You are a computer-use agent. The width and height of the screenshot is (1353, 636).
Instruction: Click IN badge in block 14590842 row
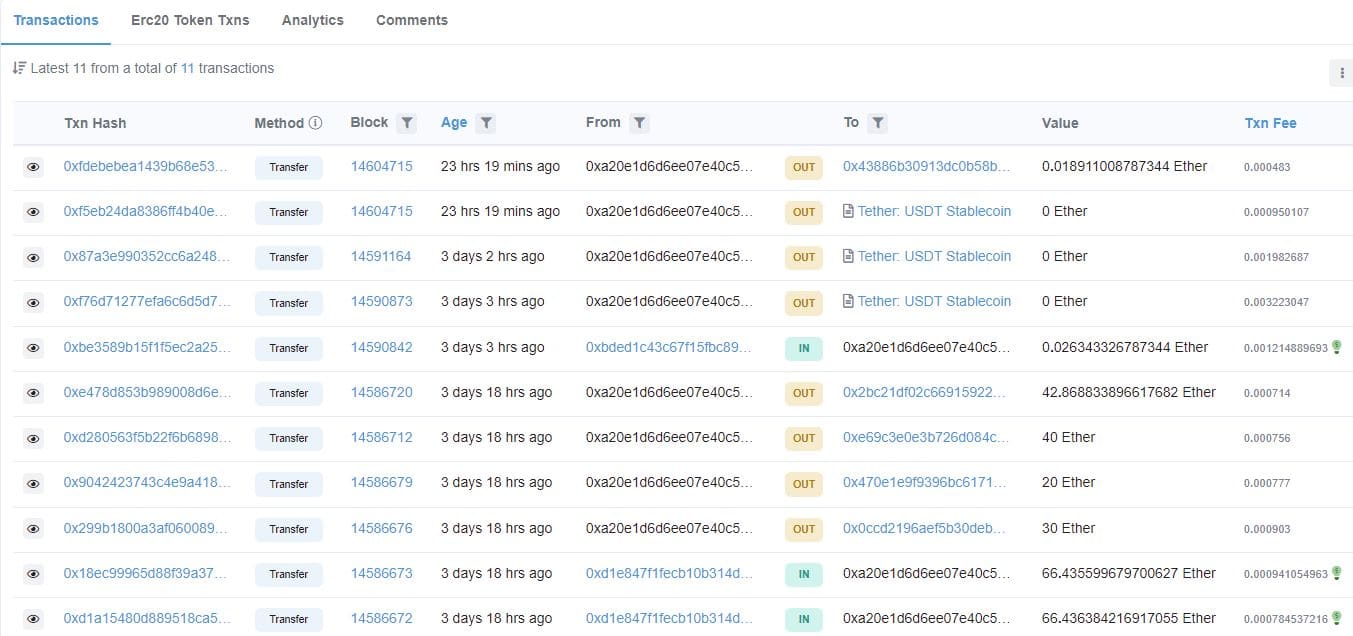[x=804, y=348]
